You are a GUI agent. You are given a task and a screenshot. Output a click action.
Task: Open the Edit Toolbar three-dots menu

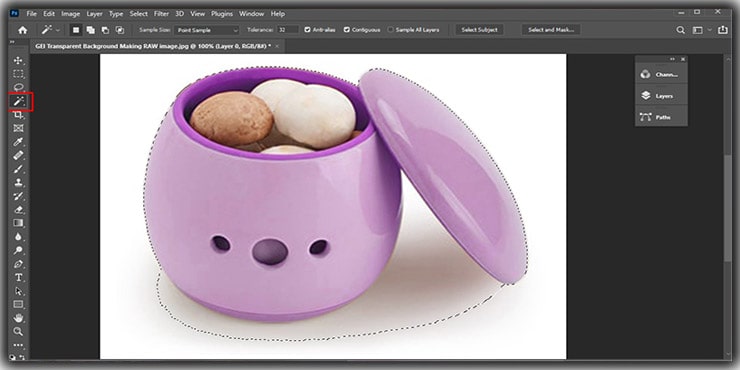tap(18, 345)
